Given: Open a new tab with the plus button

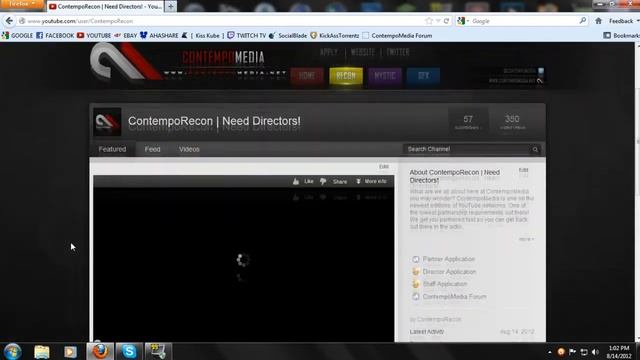Looking at the screenshot, I should click(171, 6).
